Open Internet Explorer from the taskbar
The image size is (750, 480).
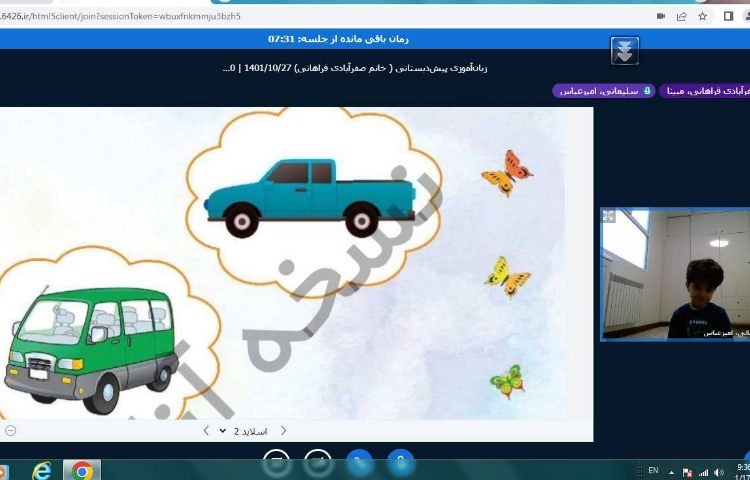coord(43,471)
